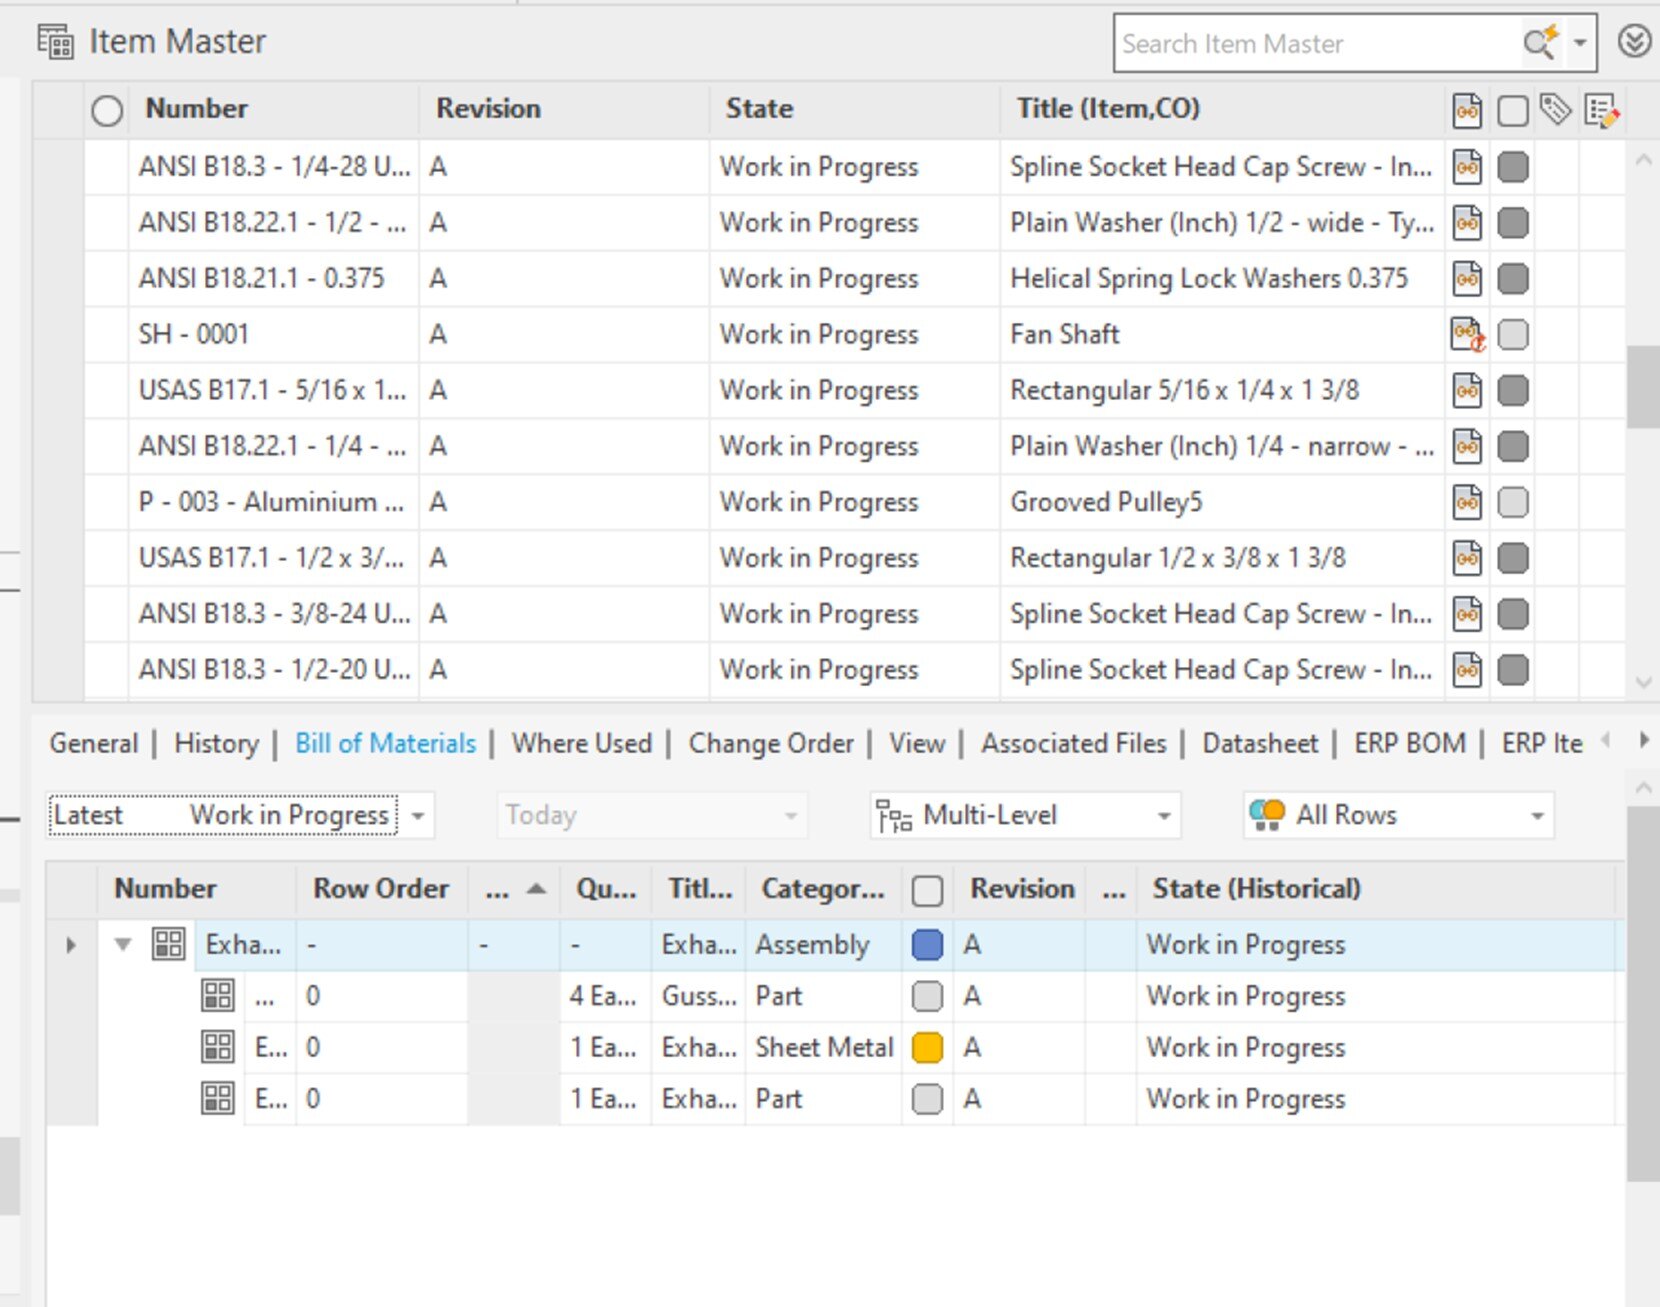The width and height of the screenshot is (1660, 1307).
Task: Open the search options dropdown arrow
Action: 1580,43
